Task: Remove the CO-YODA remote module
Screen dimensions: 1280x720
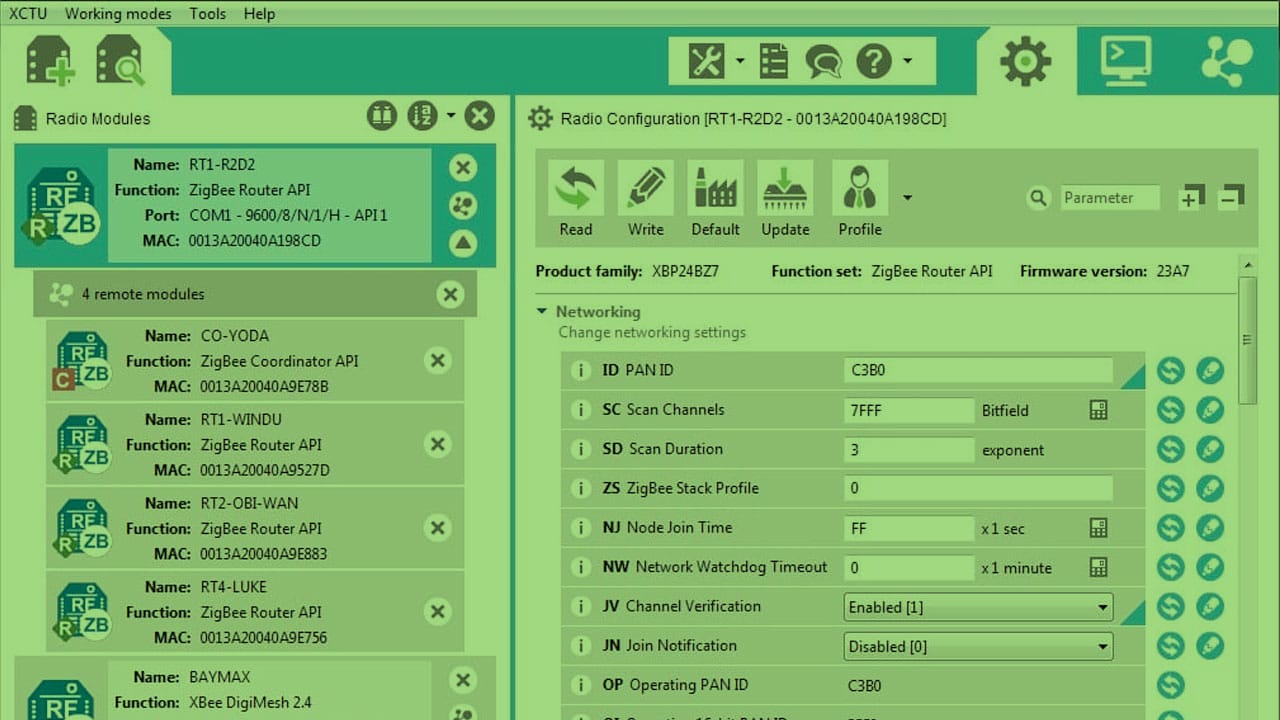Action: pos(437,361)
